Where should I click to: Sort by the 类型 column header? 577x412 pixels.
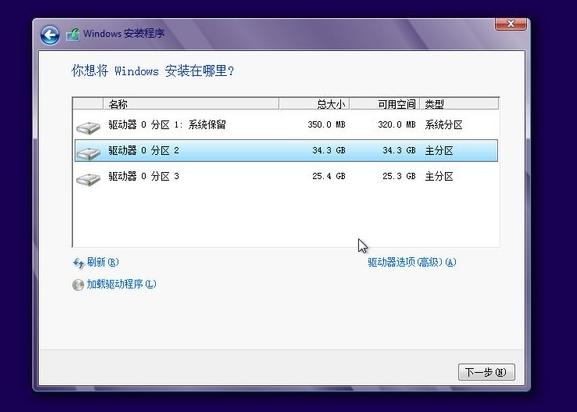(x=459, y=104)
